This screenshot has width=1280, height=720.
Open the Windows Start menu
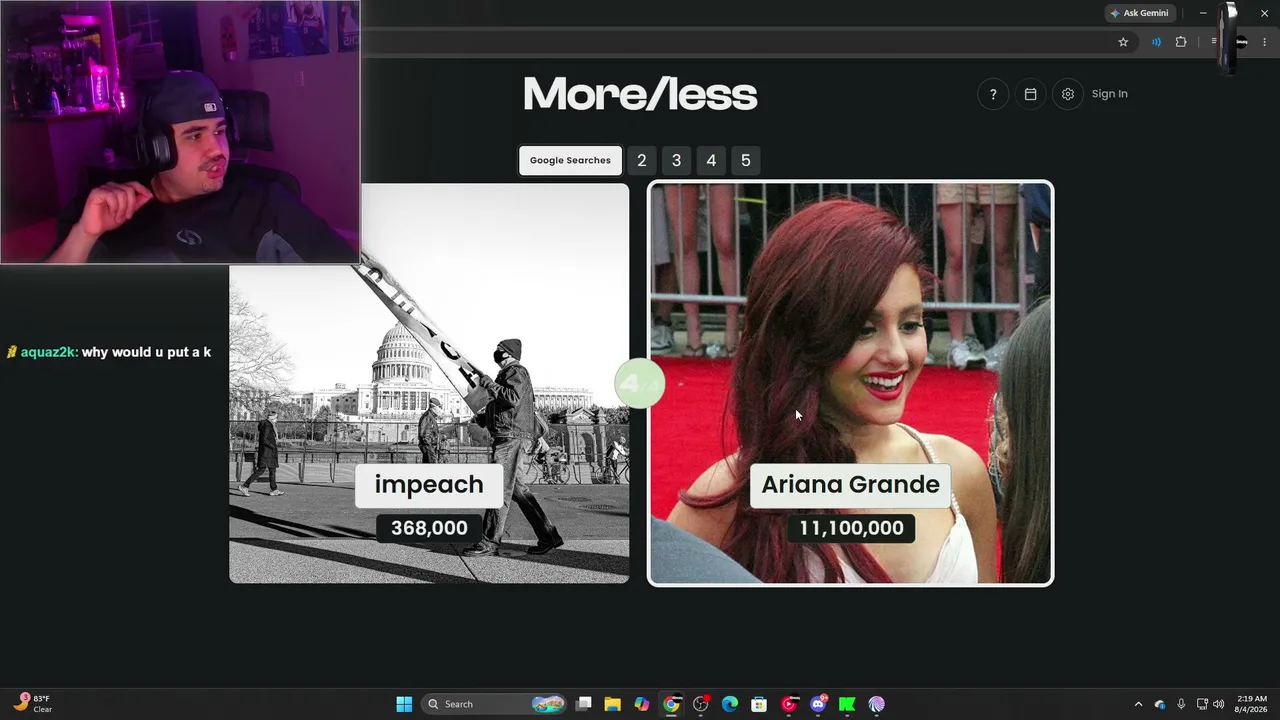click(404, 704)
